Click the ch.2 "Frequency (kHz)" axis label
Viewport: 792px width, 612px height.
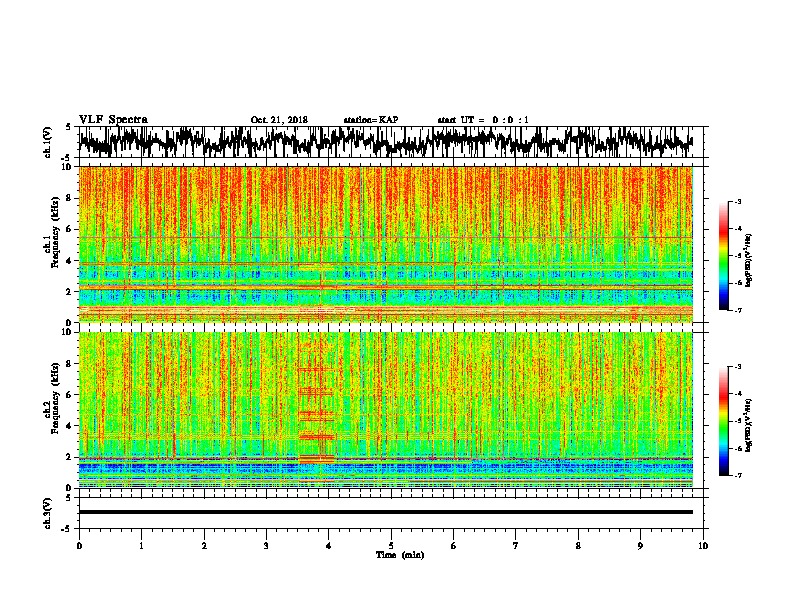(55, 398)
